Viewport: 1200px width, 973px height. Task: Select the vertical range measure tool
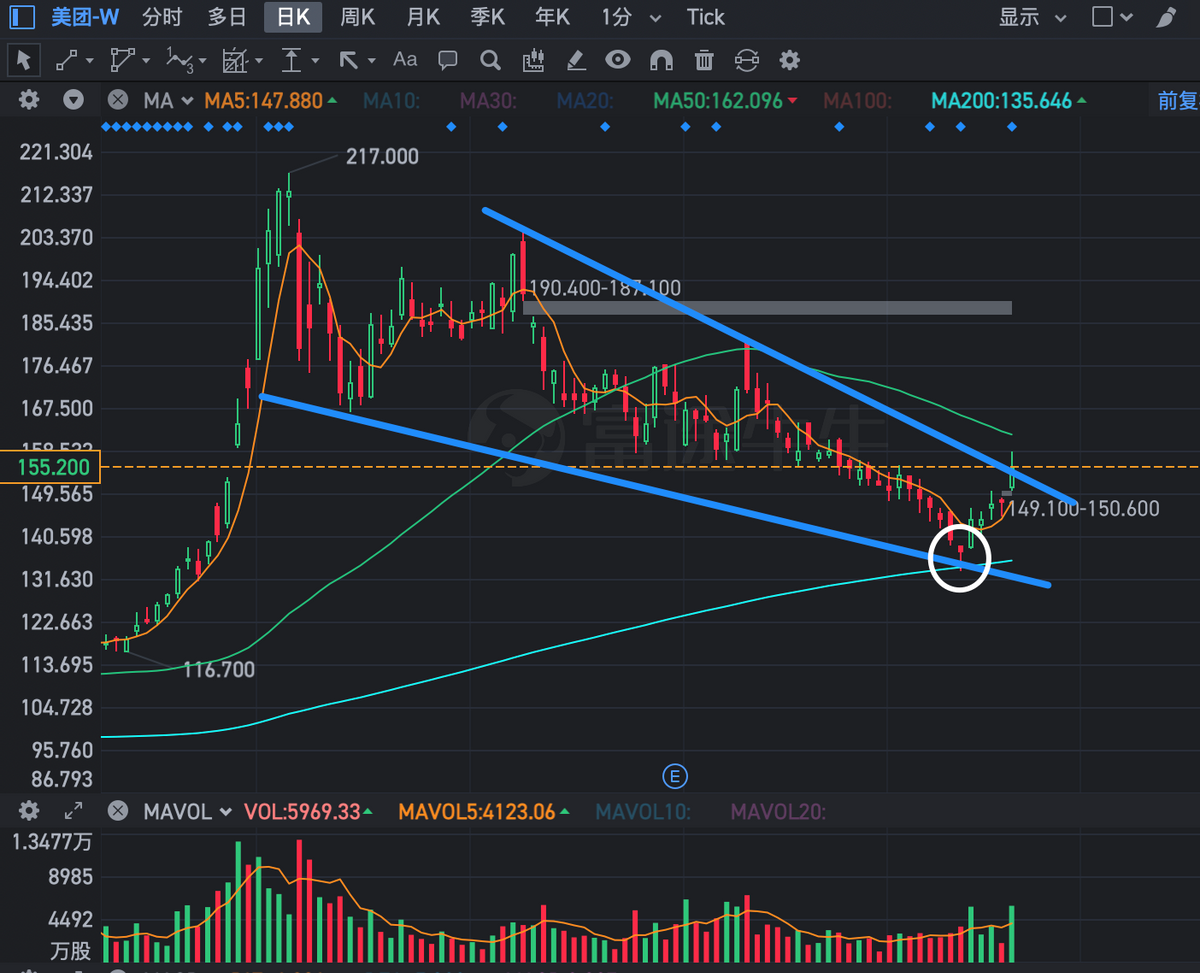coord(291,60)
